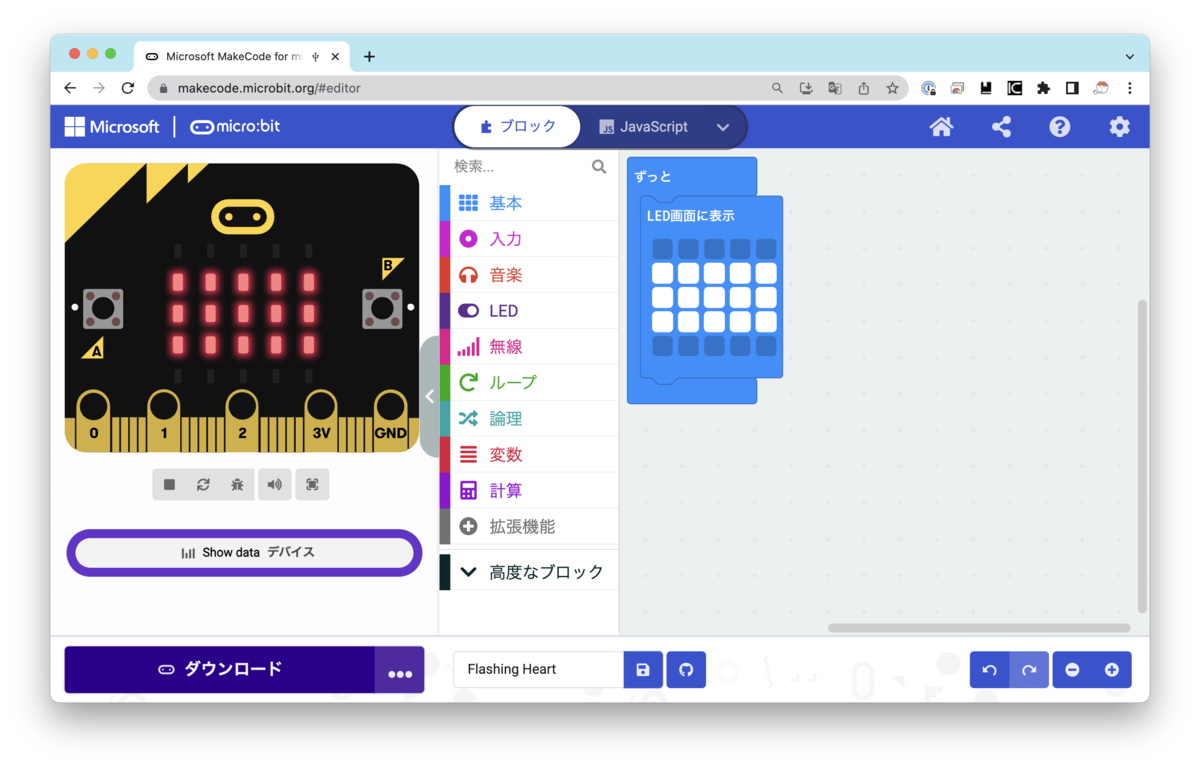Save the project with the disk icon

643,669
